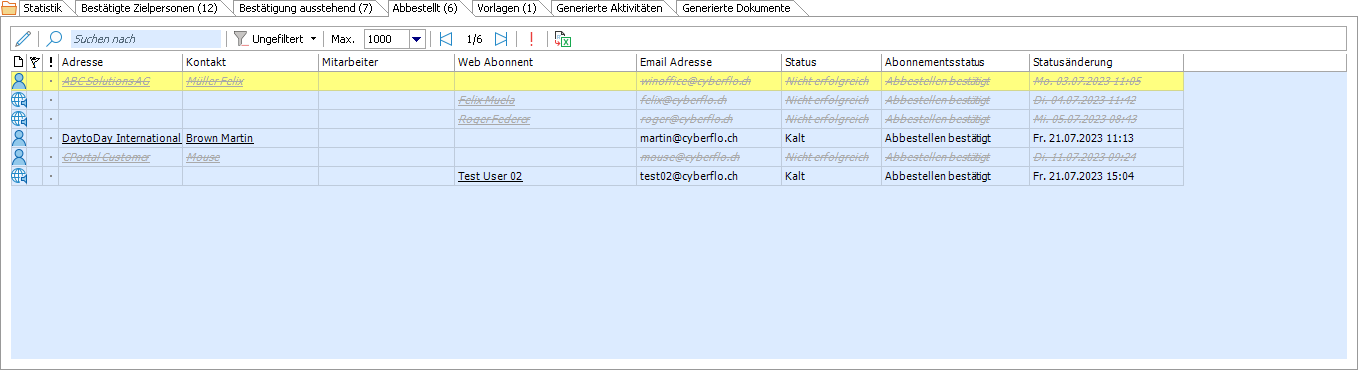The height and width of the screenshot is (370, 1358).
Task: Open the struck-through ABC Solutions AG link
Action: tap(106, 81)
